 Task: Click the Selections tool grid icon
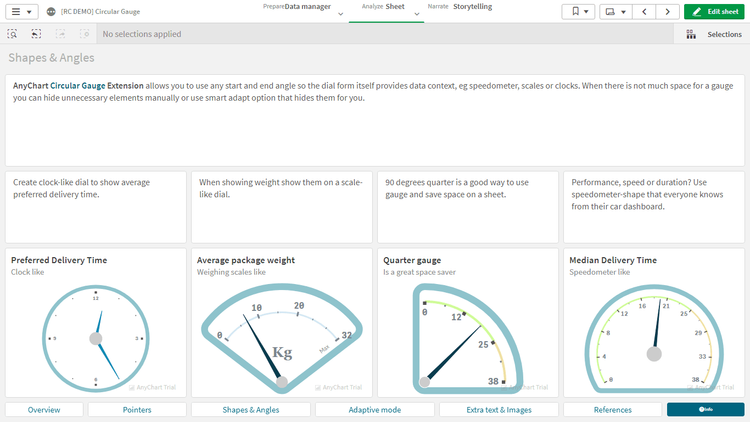(691, 34)
